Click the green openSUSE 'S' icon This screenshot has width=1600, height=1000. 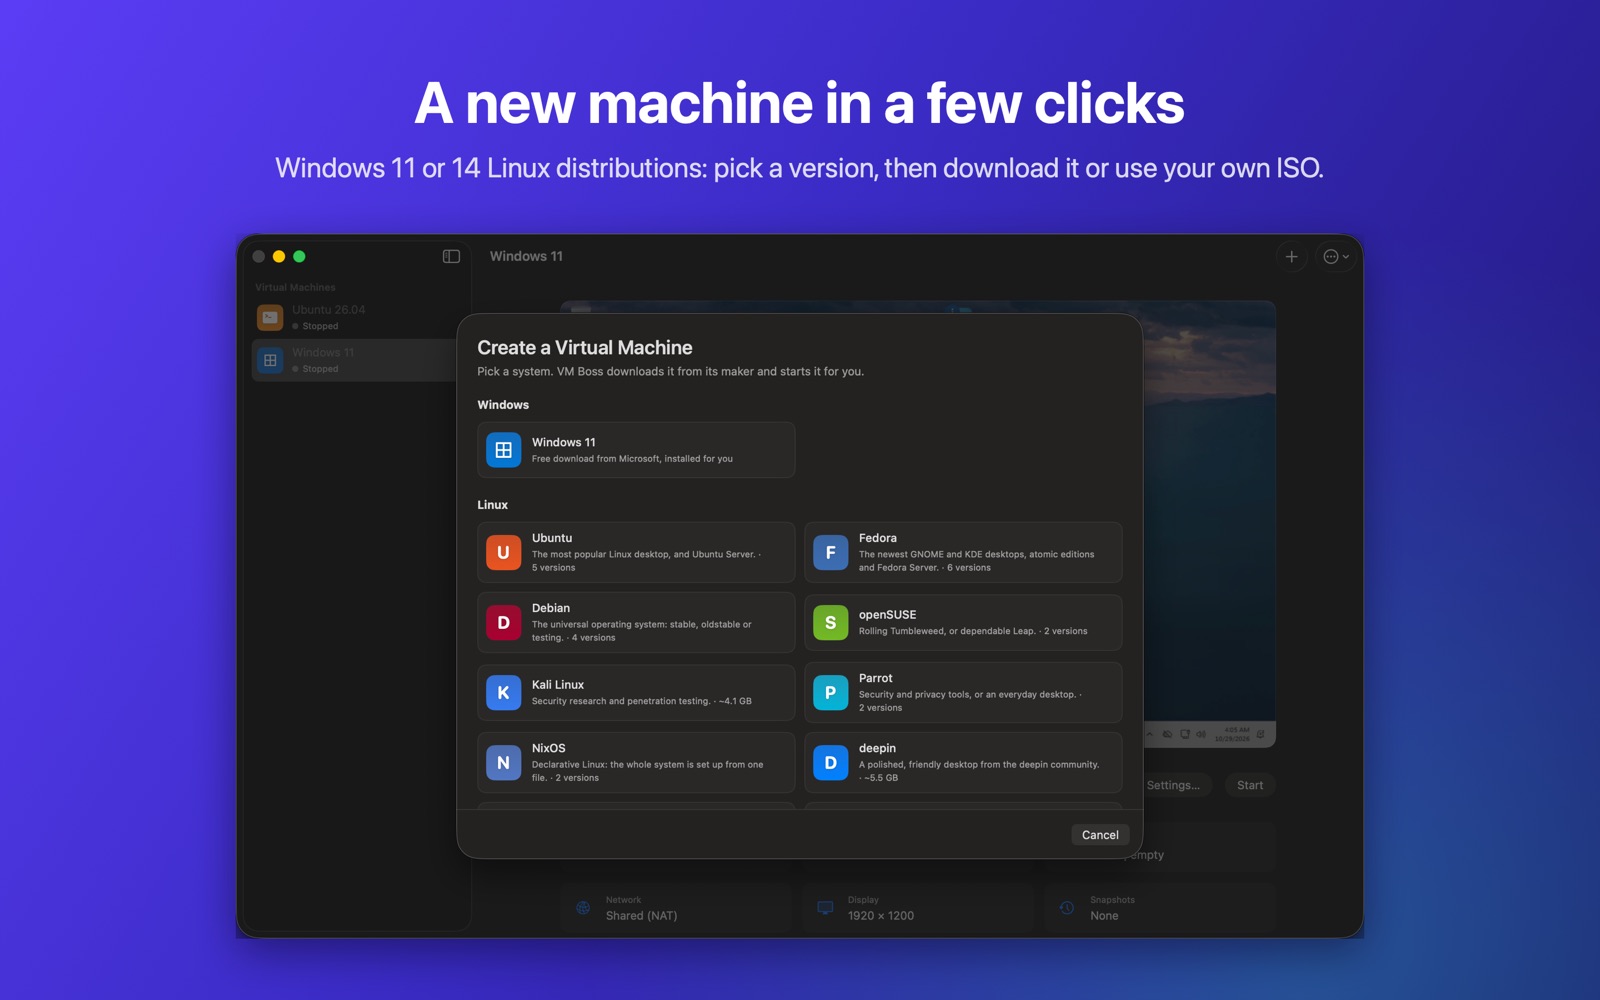(830, 622)
